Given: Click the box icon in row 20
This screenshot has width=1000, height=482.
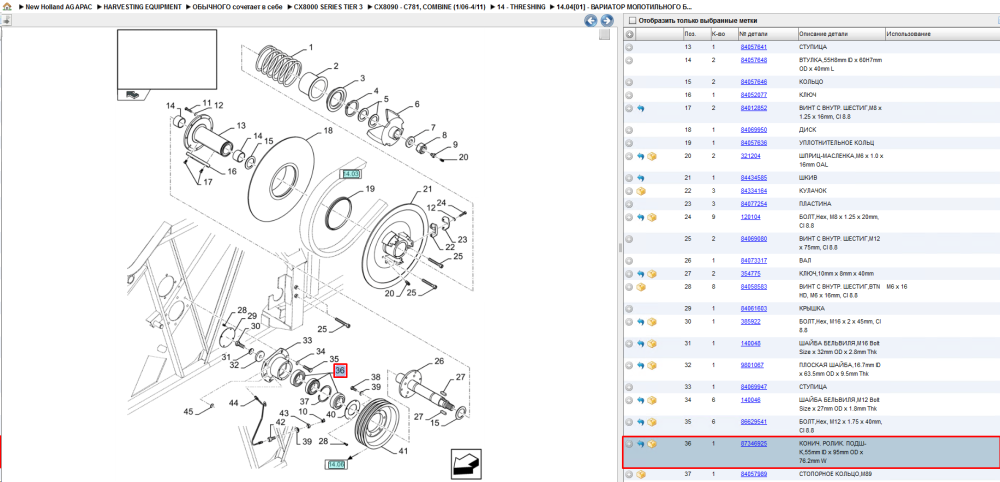Looking at the screenshot, I should (x=652, y=156).
